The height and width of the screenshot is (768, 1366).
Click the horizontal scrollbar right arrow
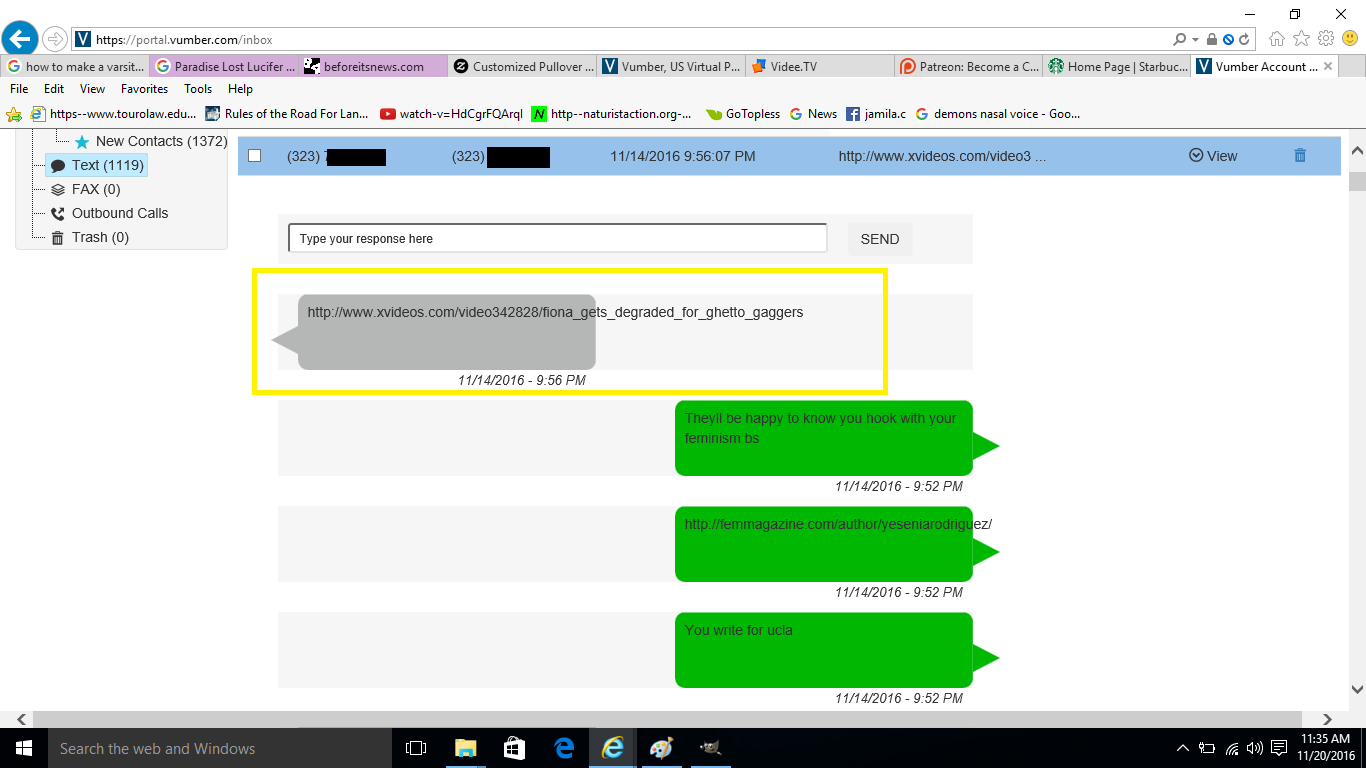pyautogui.click(x=1327, y=719)
